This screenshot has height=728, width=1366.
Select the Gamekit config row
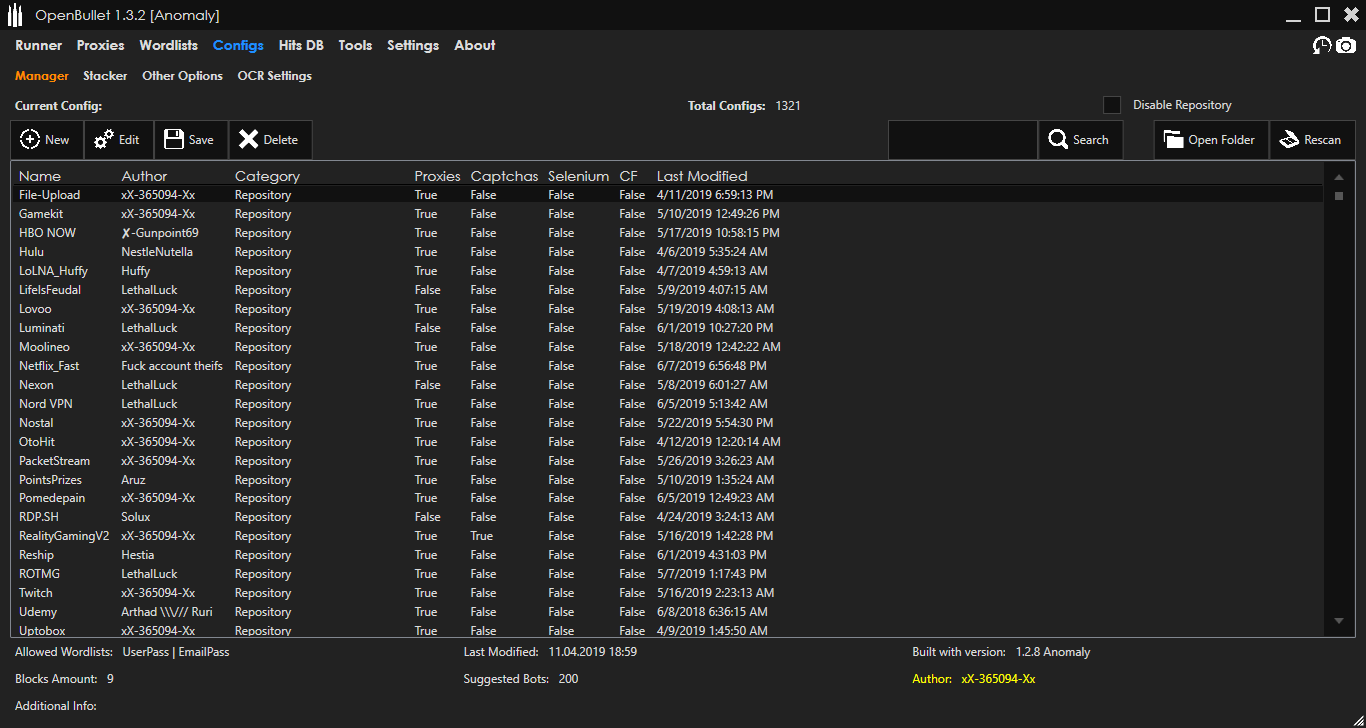[669, 214]
